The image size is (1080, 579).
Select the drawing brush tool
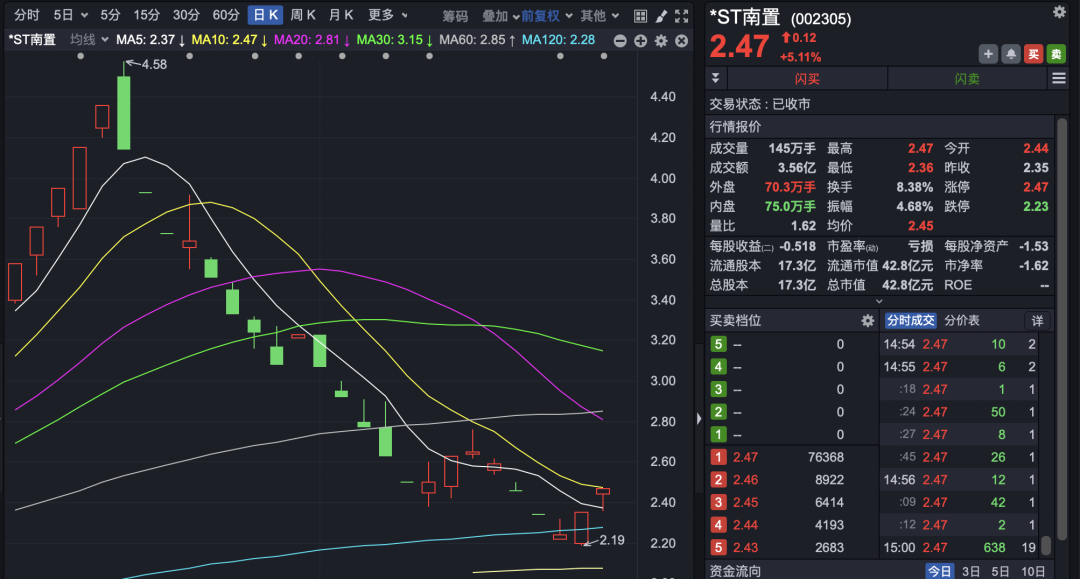[x=661, y=16]
